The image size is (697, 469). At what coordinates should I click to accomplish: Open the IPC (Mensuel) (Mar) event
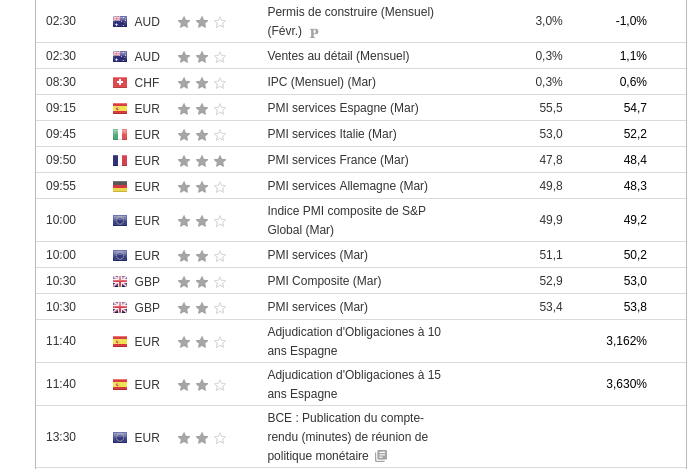(321, 82)
